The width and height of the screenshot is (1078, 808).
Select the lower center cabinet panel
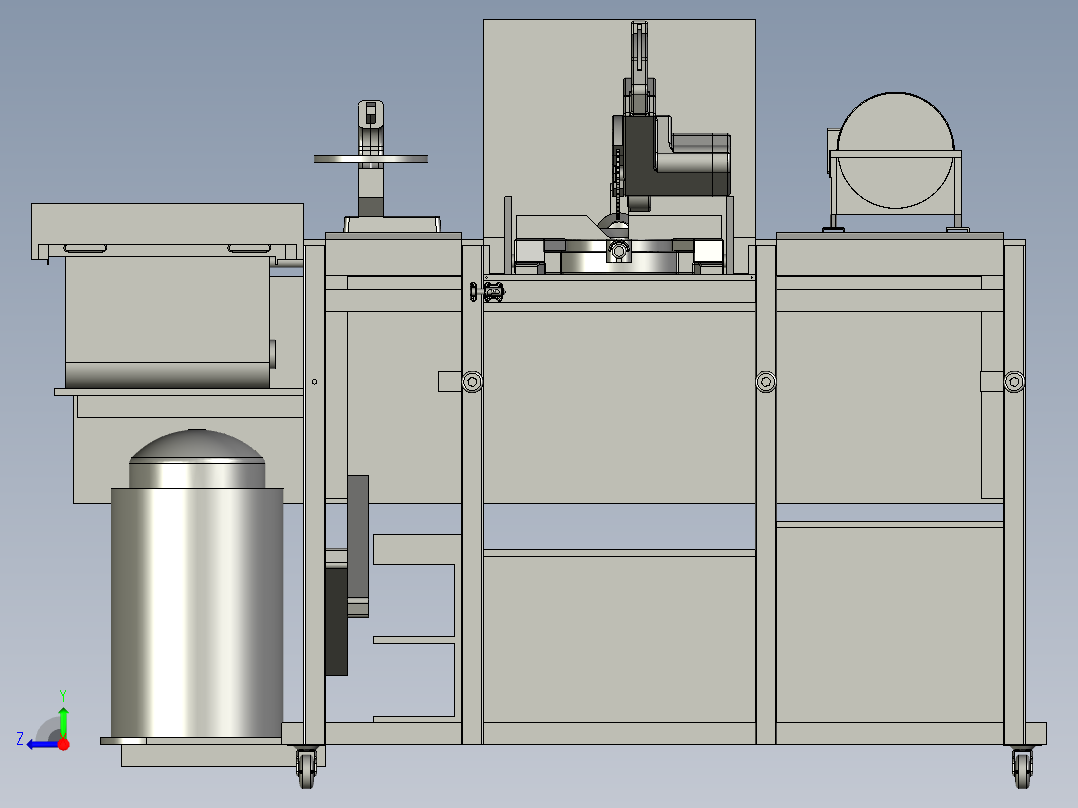619,638
